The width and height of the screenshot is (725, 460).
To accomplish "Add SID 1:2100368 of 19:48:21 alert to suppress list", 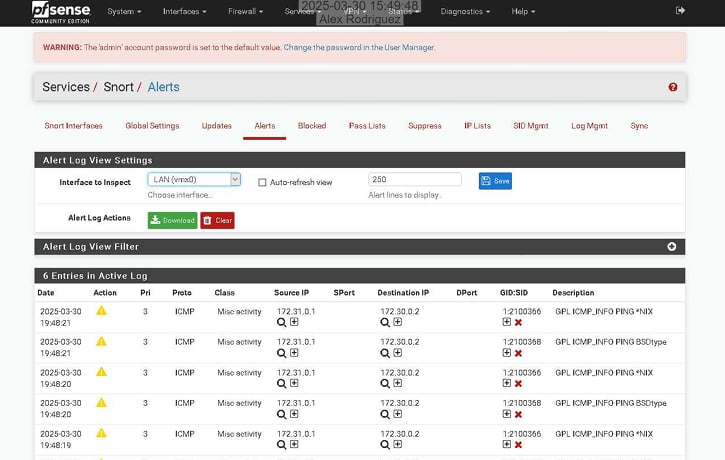I will (507, 353).
